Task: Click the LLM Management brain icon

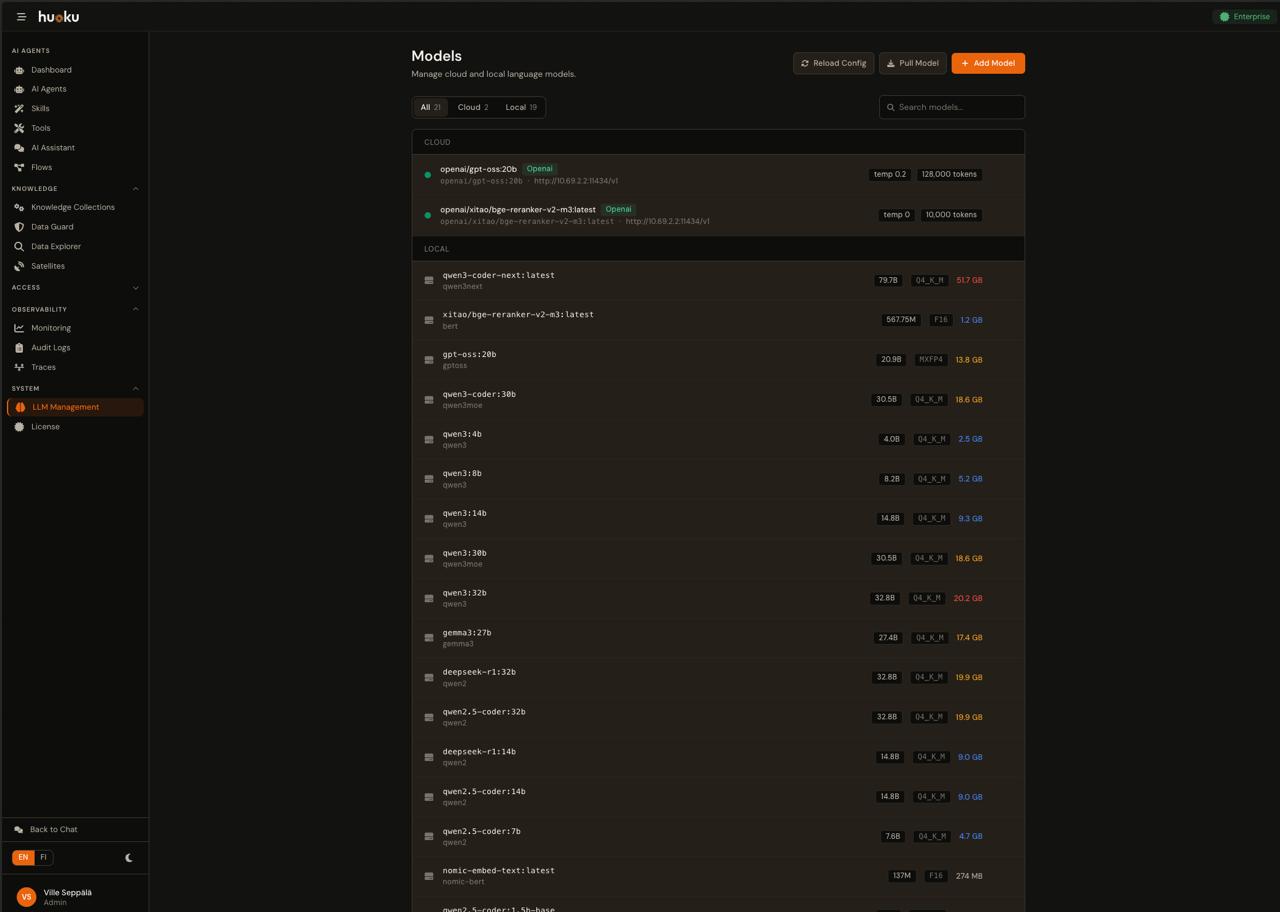Action: click(x=20, y=407)
